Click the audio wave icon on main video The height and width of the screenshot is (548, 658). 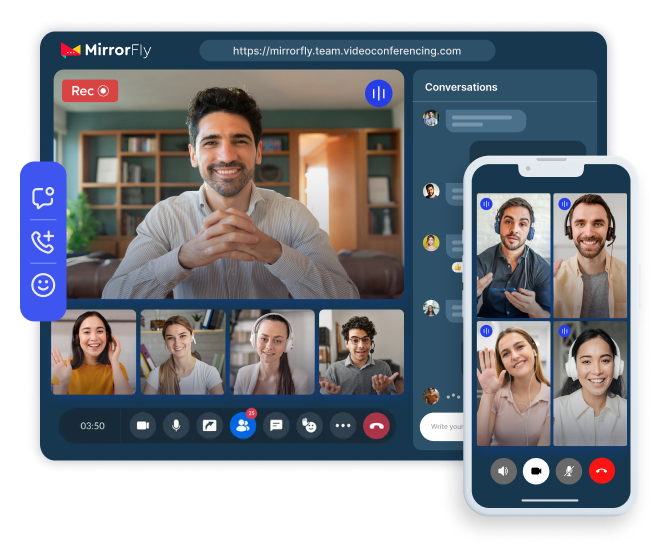point(378,94)
